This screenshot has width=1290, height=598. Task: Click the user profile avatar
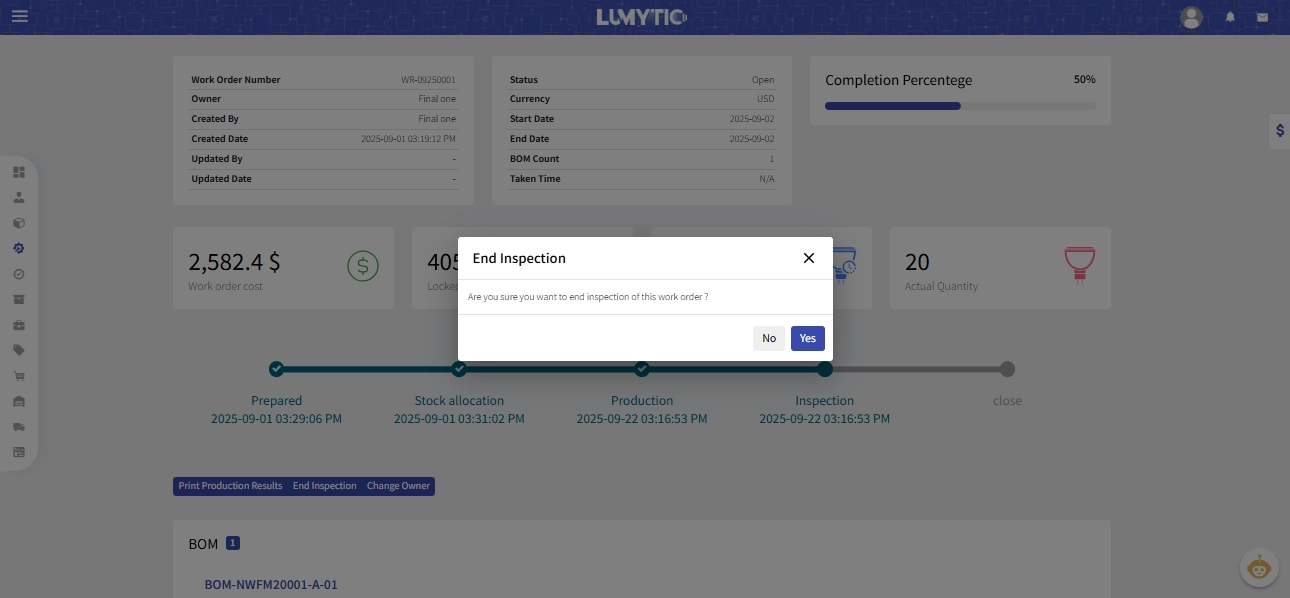tap(1191, 17)
